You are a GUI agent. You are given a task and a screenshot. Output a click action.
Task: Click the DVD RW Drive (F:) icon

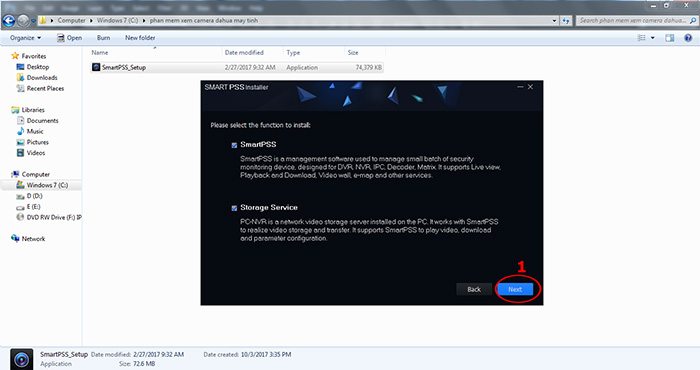click(x=20, y=217)
